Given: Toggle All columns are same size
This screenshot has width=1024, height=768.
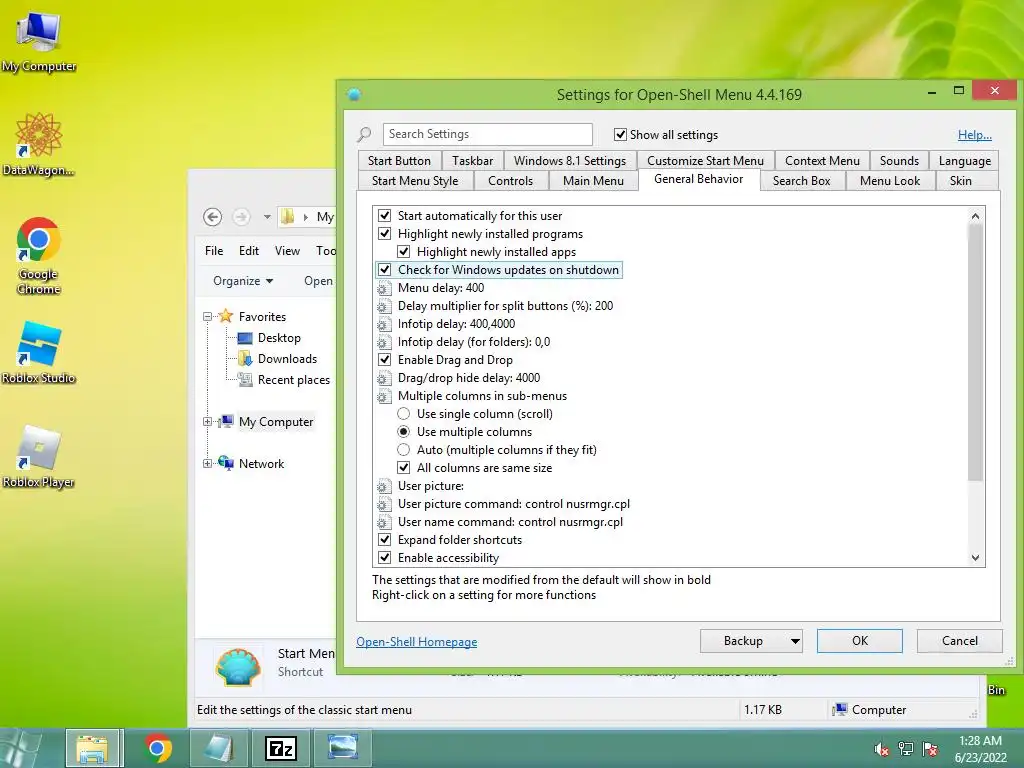Looking at the screenshot, I should pyautogui.click(x=404, y=468).
